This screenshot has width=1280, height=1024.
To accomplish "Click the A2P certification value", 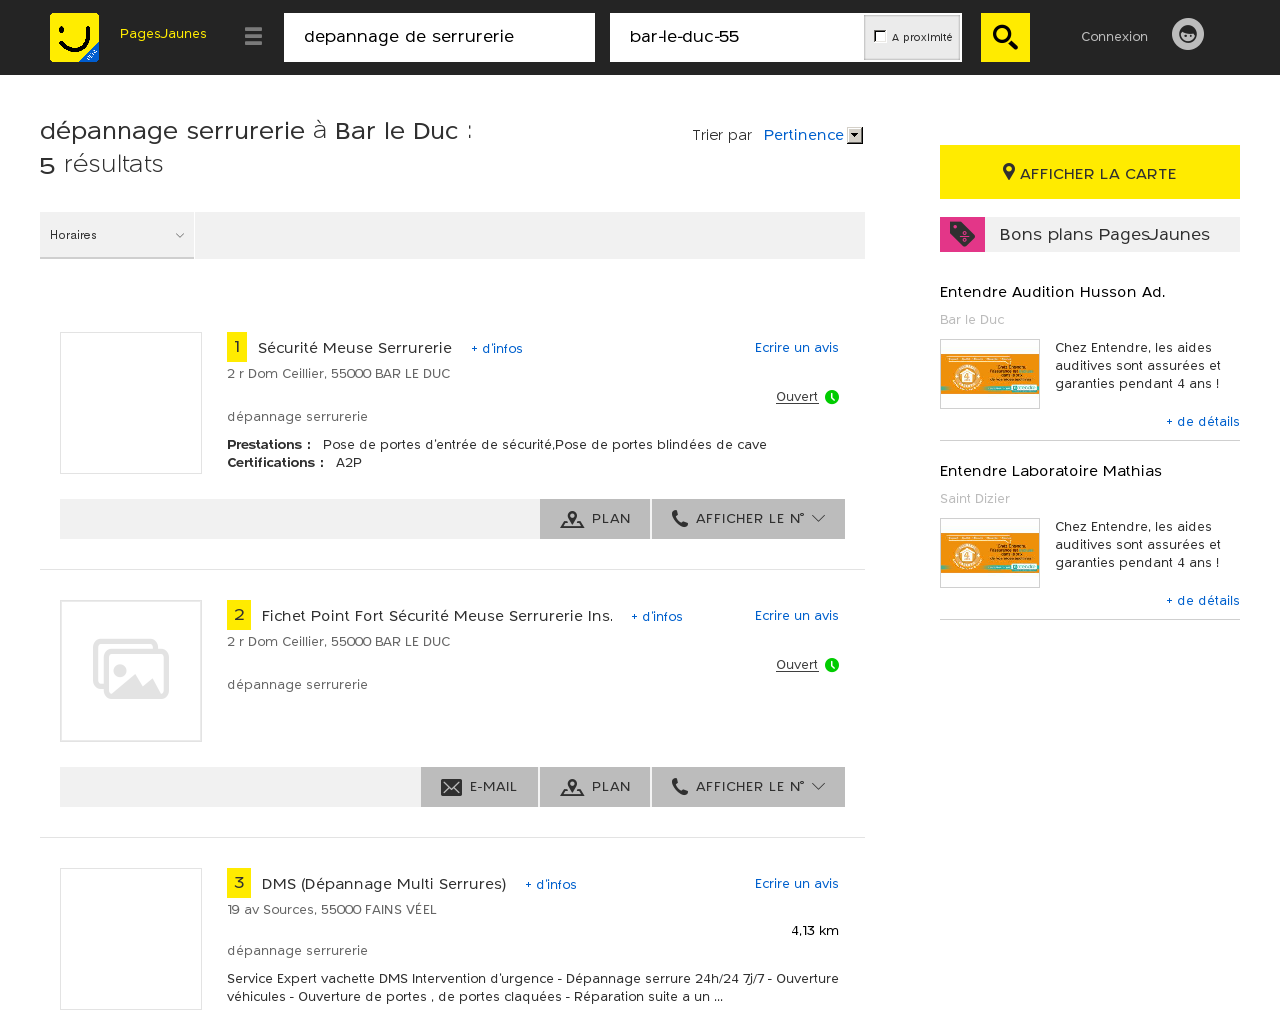I will click(349, 463).
